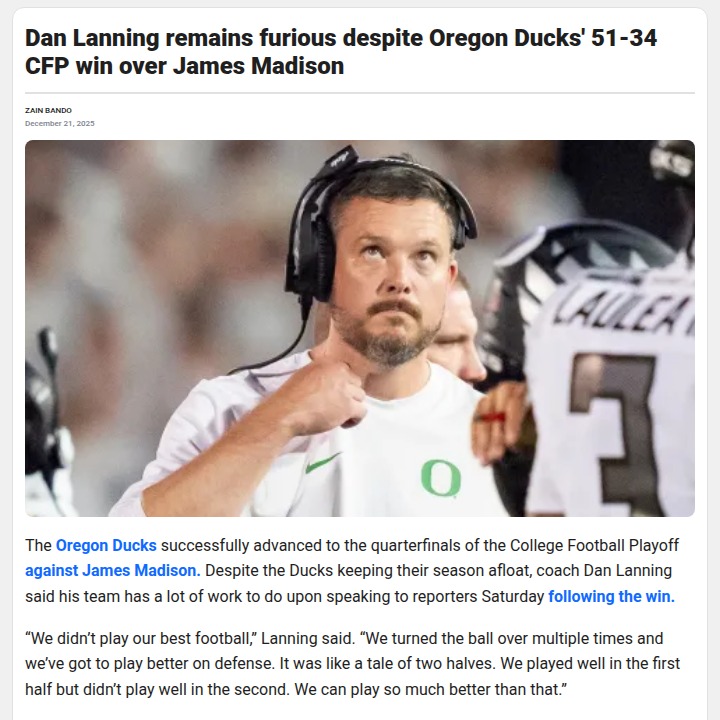Click the divider line below the headline
The height and width of the screenshot is (720, 720).
pos(360,93)
